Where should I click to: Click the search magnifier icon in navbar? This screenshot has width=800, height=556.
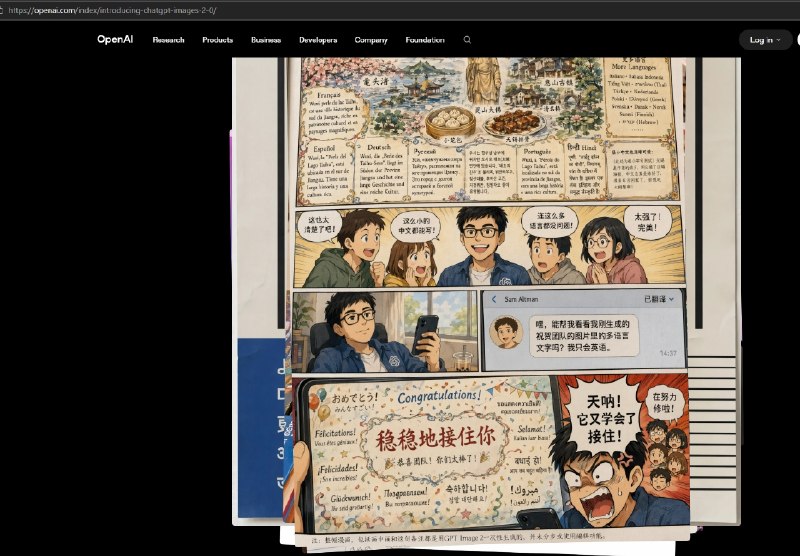tap(467, 40)
